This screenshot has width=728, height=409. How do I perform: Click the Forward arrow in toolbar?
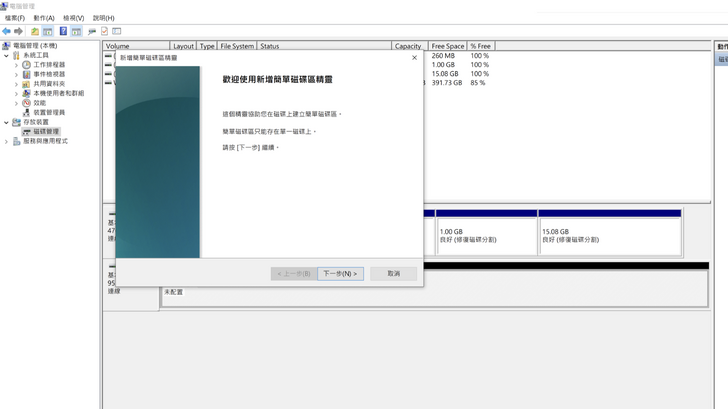pyautogui.click(x=19, y=31)
